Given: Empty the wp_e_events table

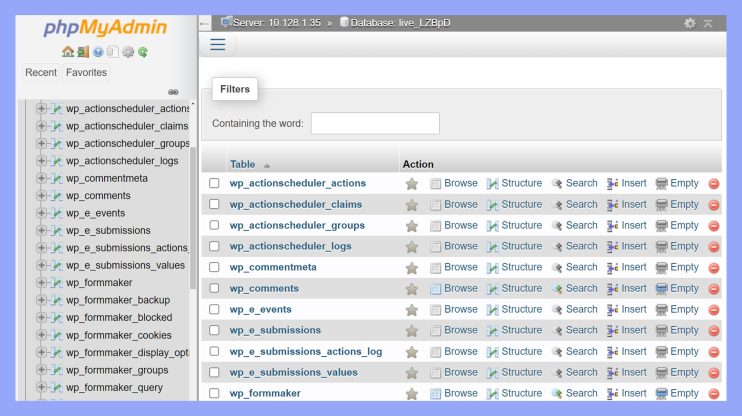Looking at the screenshot, I should [677, 309].
